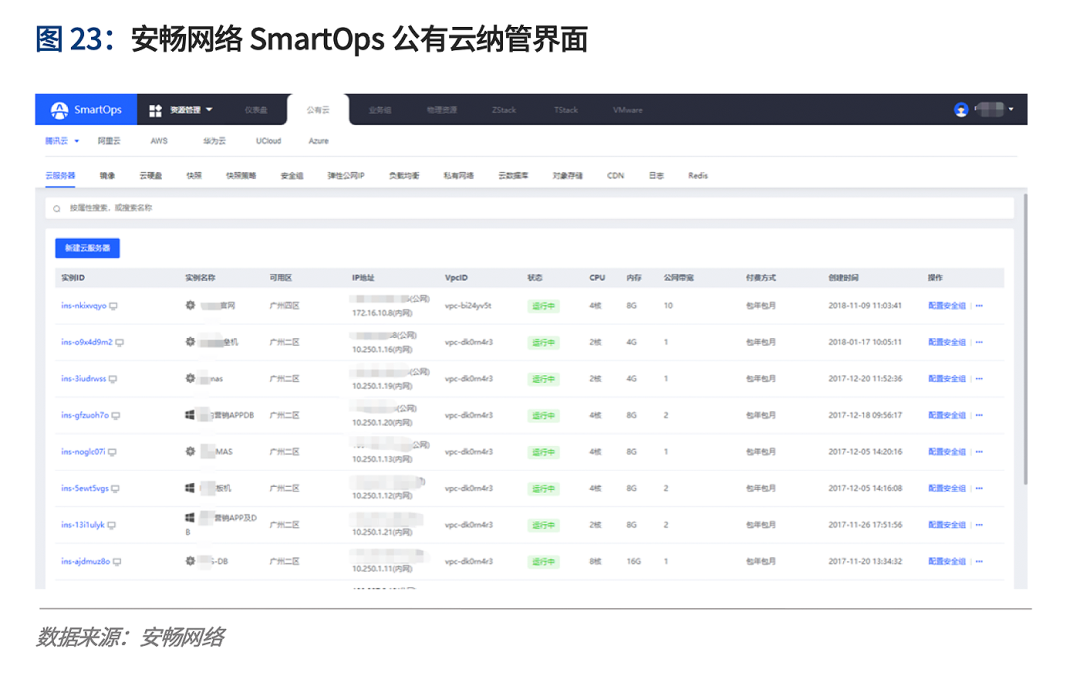Click the vertical page scrollbar
Screen dimensions: 1080x676
coord(1026,339)
